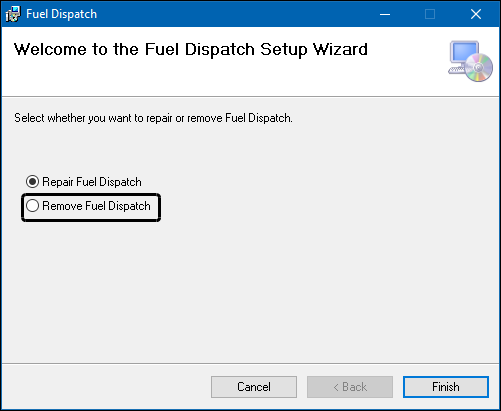
Task: Close the setup wizard with X
Action: (476, 14)
